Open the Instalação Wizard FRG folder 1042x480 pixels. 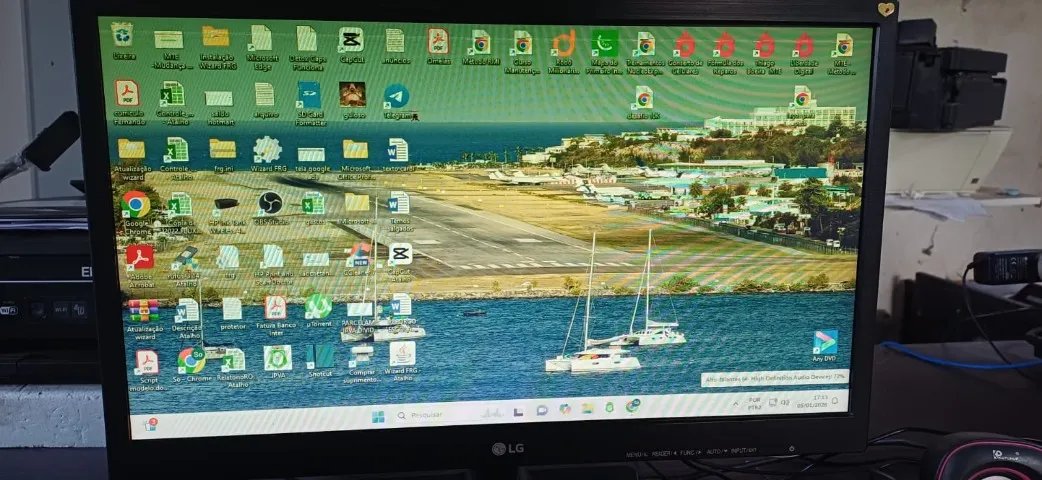(x=215, y=37)
